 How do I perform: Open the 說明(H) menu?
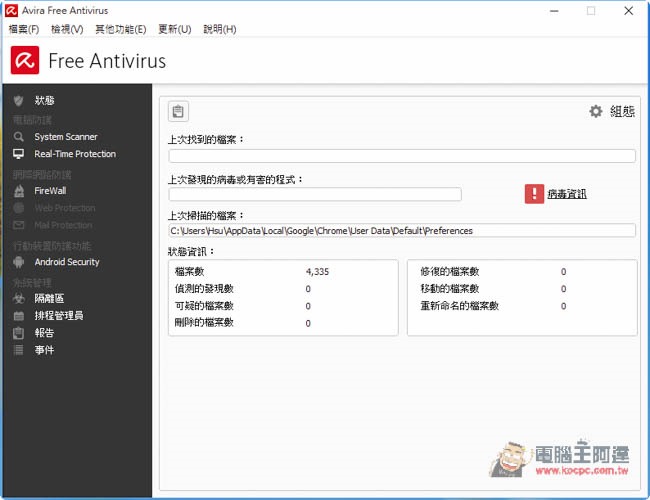click(x=220, y=29)
